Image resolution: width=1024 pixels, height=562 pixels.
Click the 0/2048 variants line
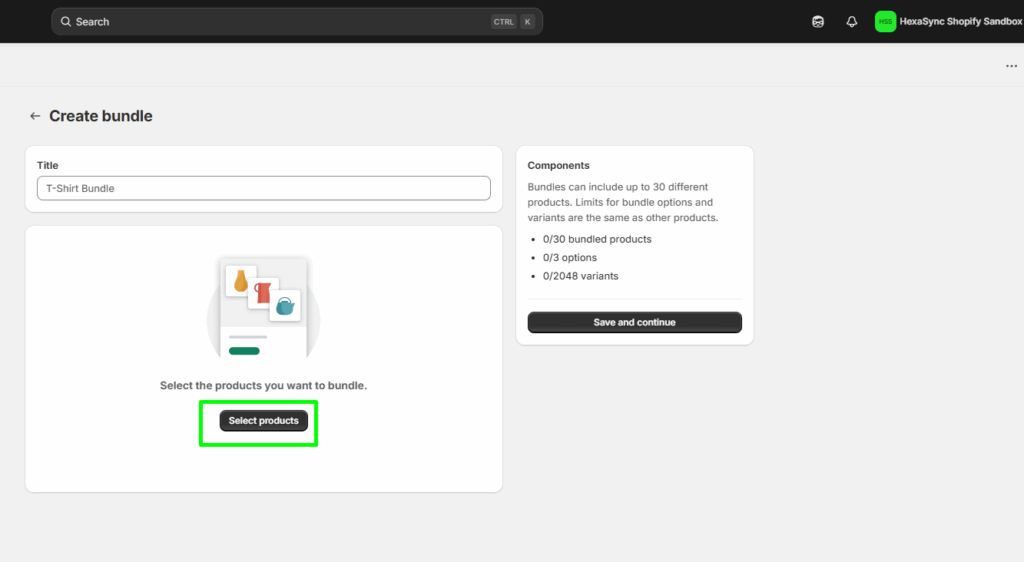[x=580, y=276]
